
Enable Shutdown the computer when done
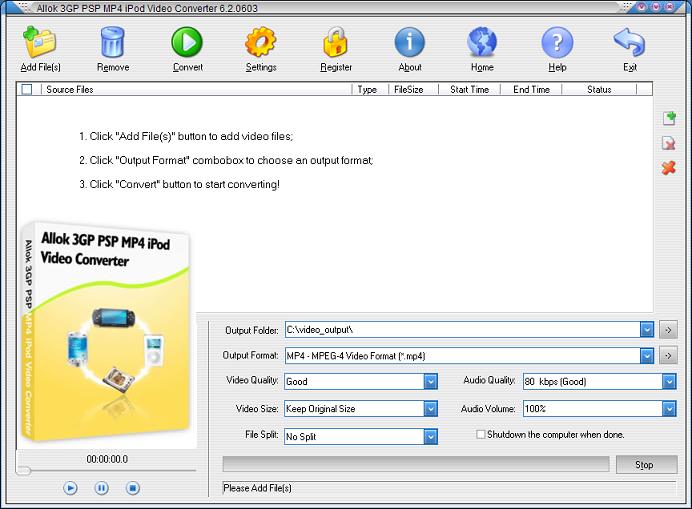coord(481,434)
